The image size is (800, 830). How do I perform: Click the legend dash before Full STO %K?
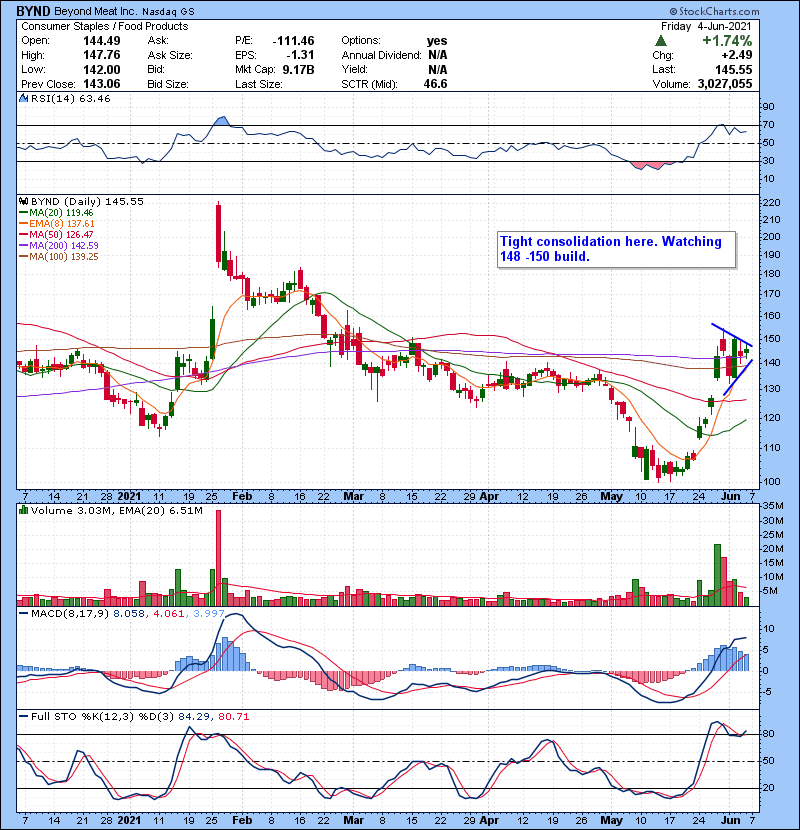[23, 716]
